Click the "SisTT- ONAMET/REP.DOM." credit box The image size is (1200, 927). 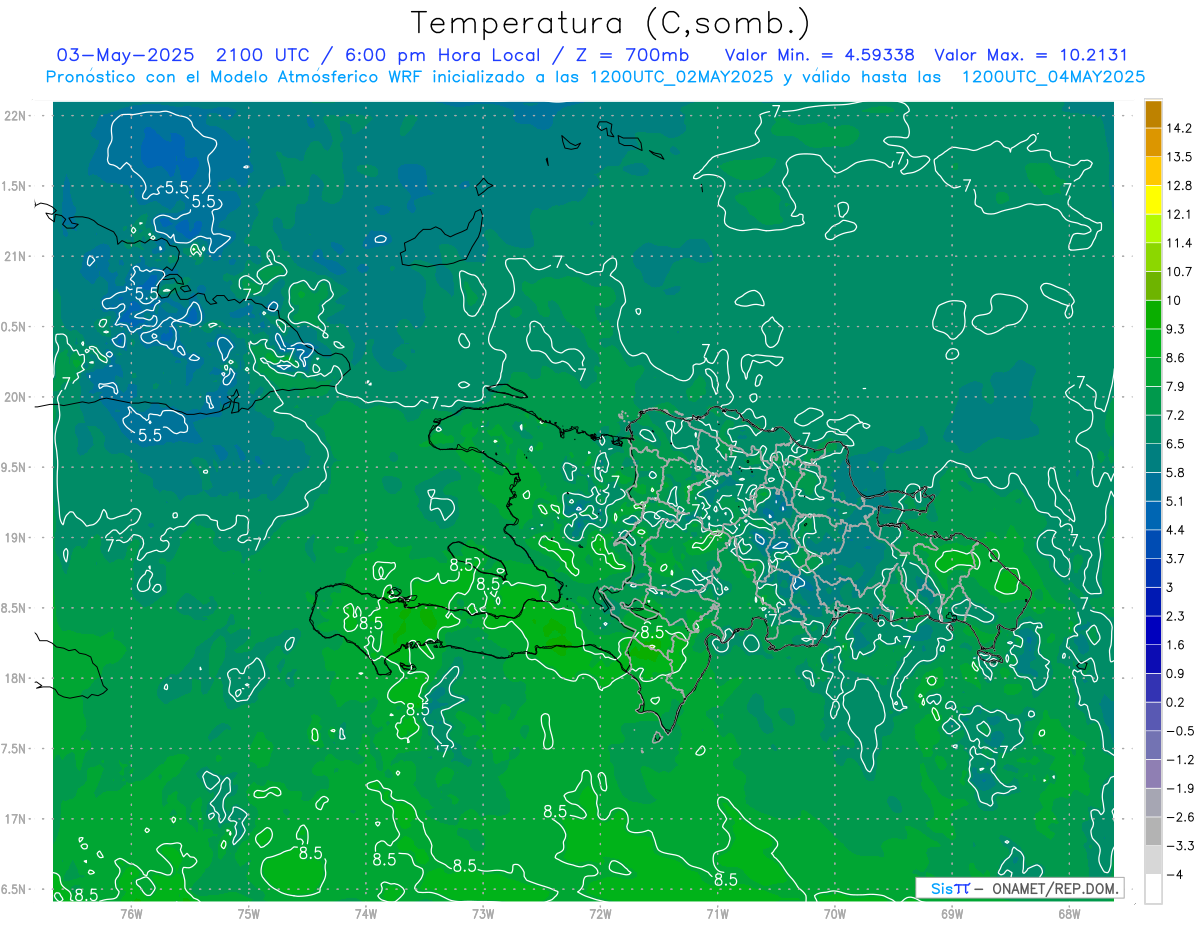[x=1020, y=888]
